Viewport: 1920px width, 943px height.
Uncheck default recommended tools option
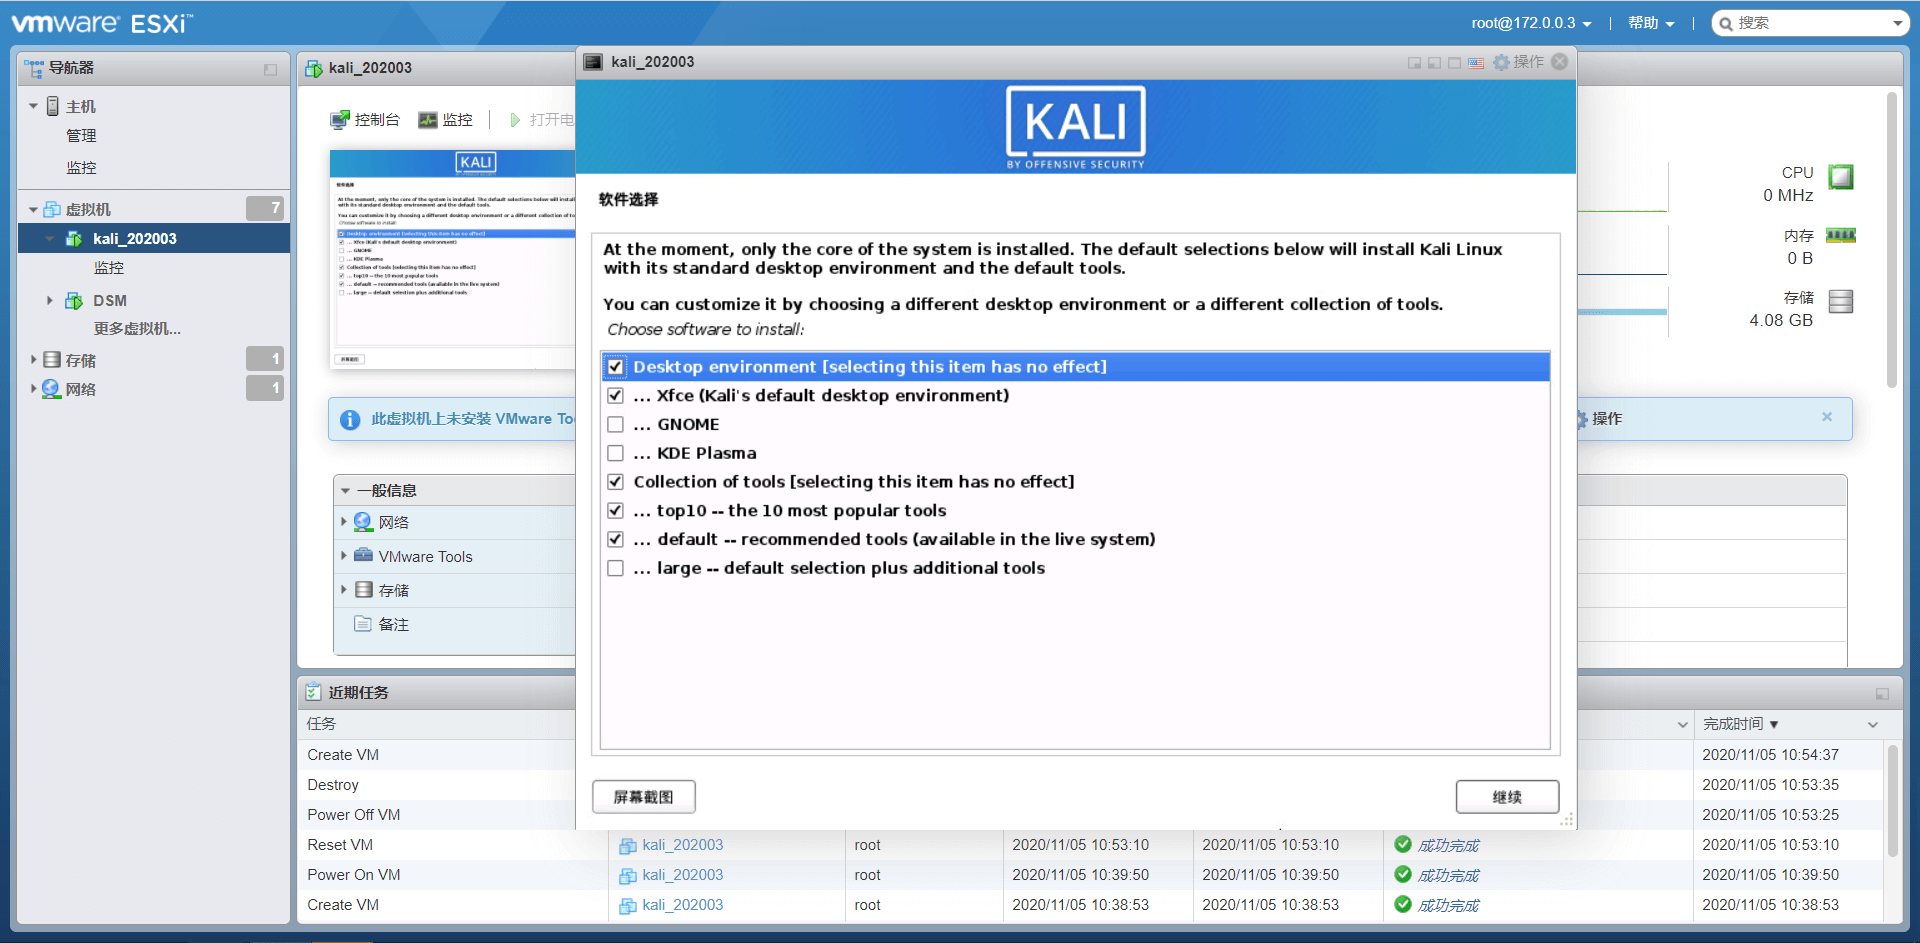(x=615, y=539)
